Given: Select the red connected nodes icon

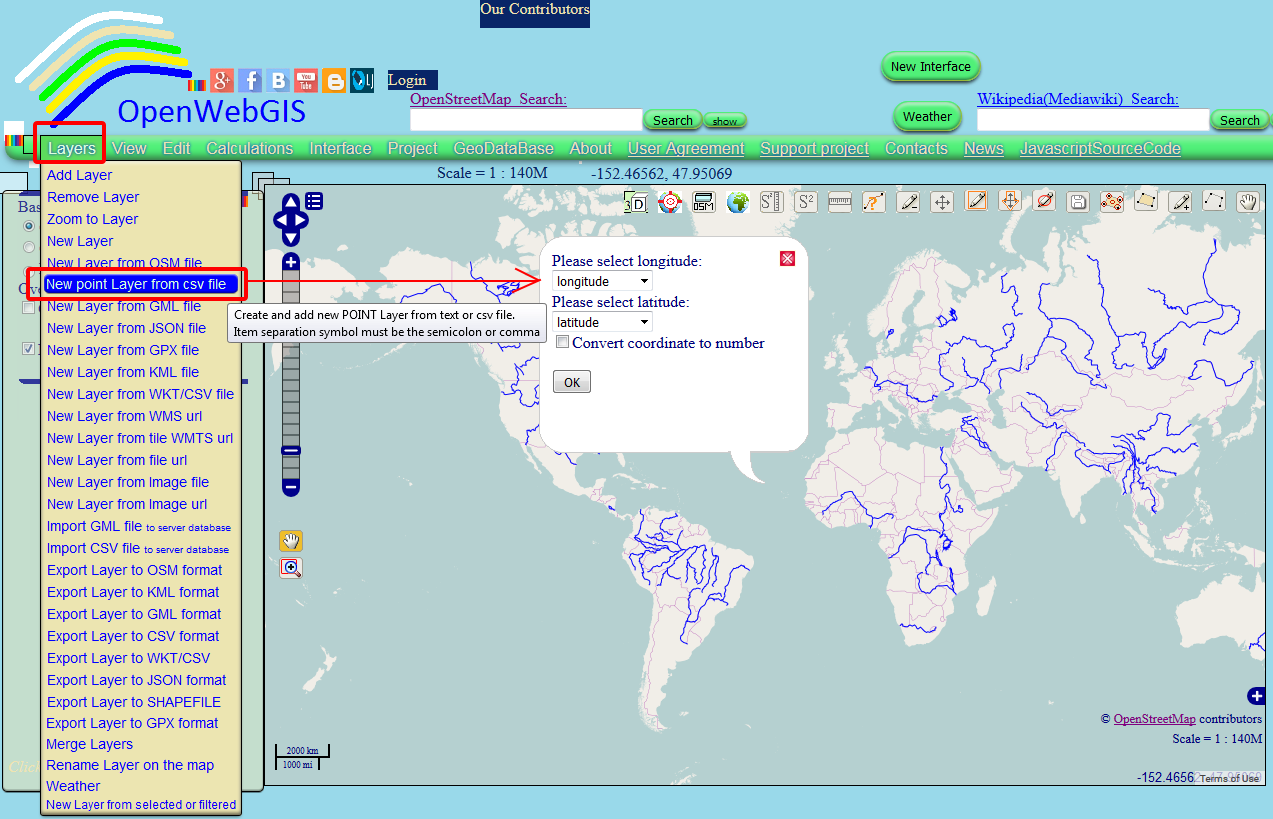Looking at the screenshot, I should click(x=1112, y=201).
